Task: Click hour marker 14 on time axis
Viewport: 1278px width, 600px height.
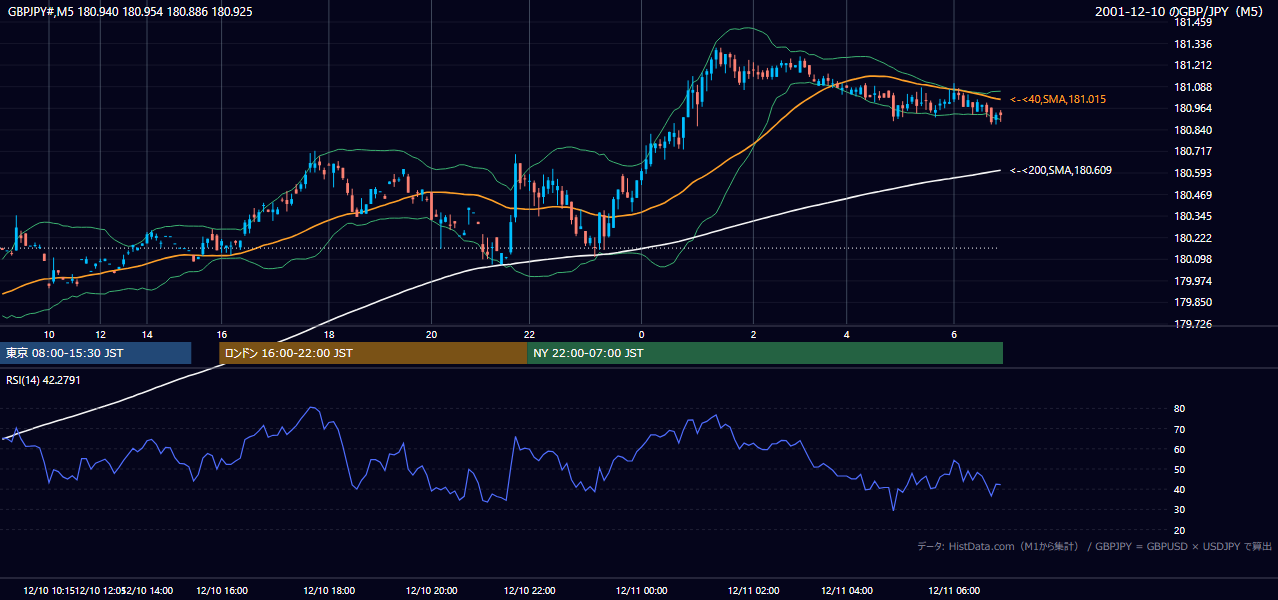Action: [147, 335]
